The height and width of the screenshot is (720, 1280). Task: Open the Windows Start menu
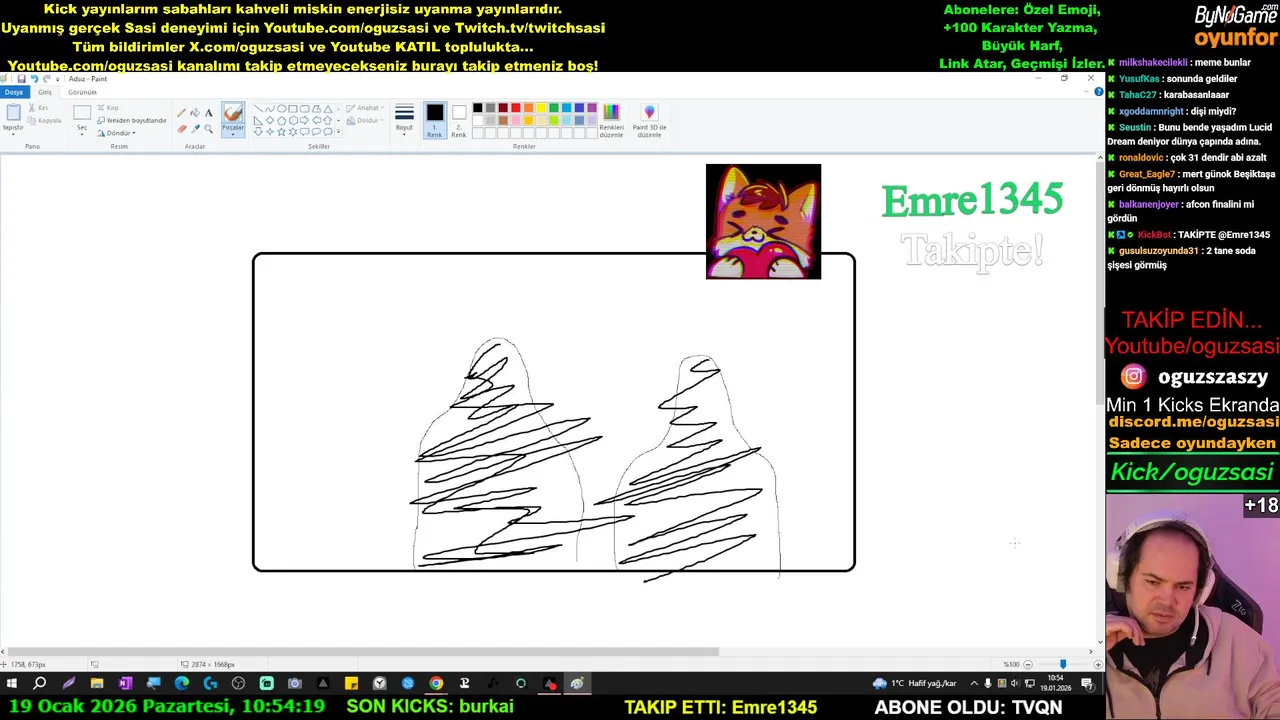tap(12, 684)
